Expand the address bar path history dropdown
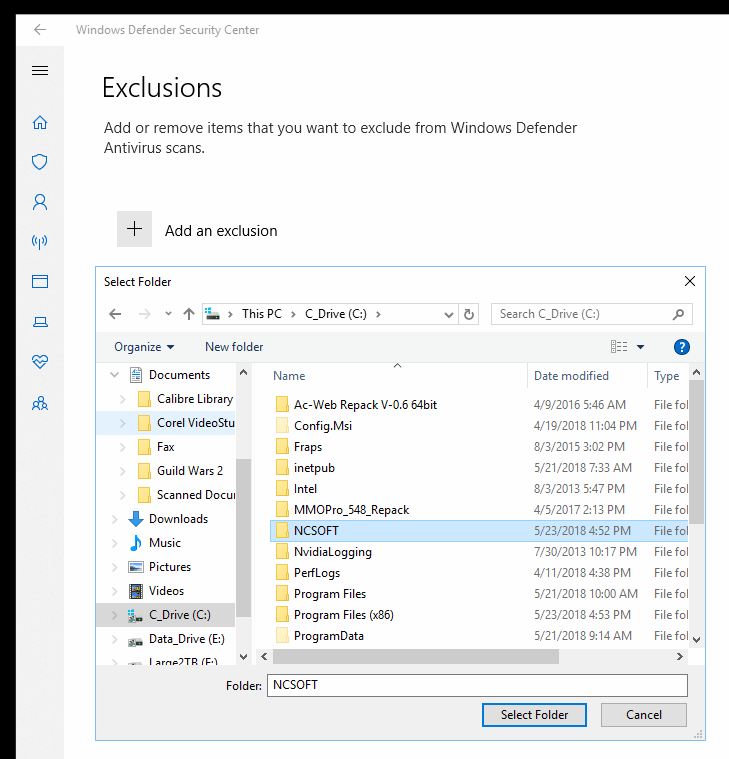Viewport: 729px width, 759px height. click(450, 314)
